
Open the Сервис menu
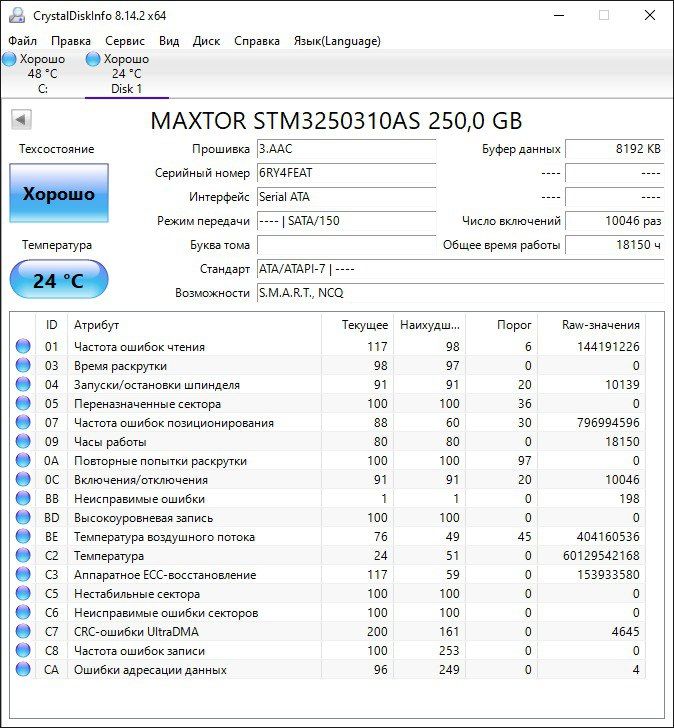point(125,41)
